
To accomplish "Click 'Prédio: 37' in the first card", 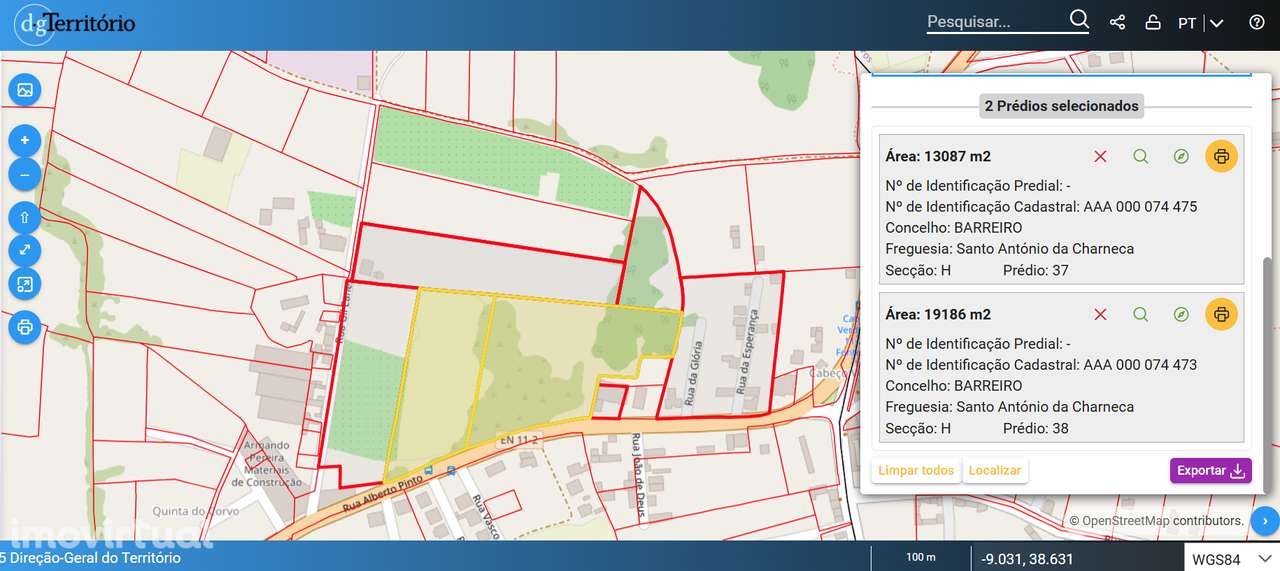I will coord(1036,270).
